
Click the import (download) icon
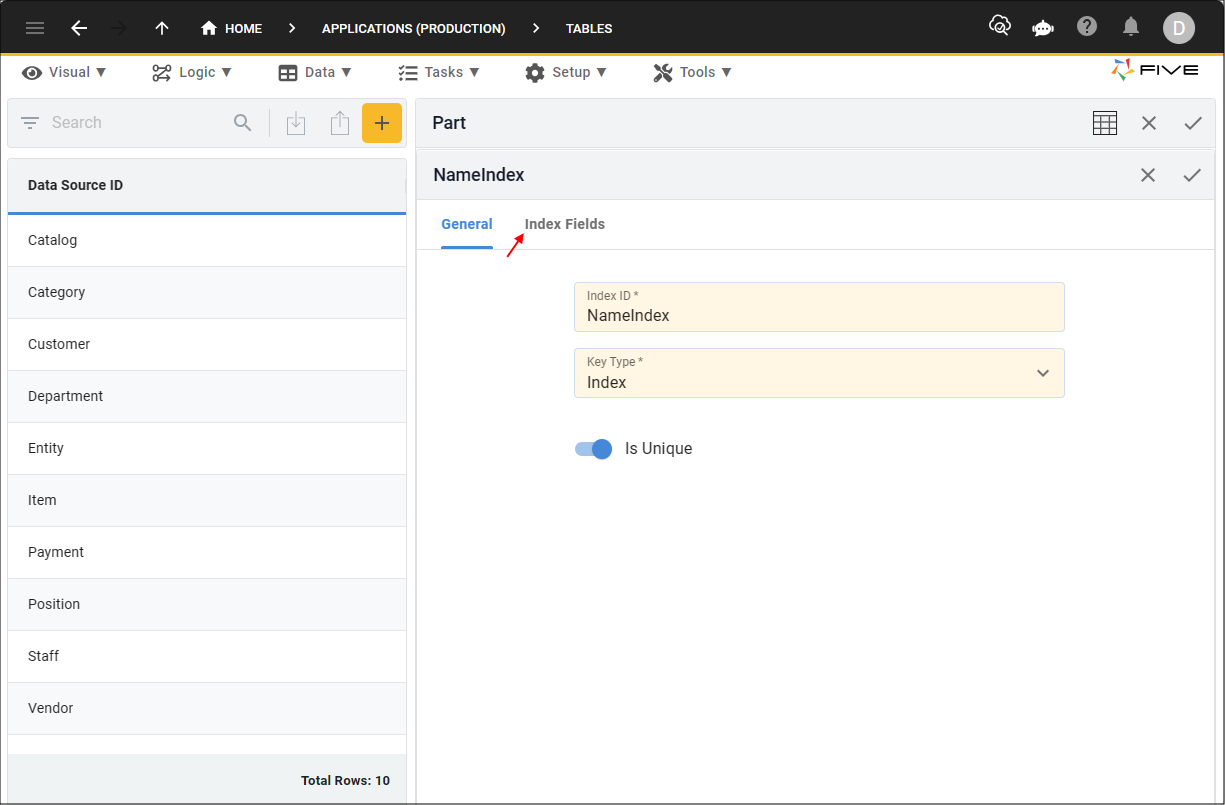296,123
